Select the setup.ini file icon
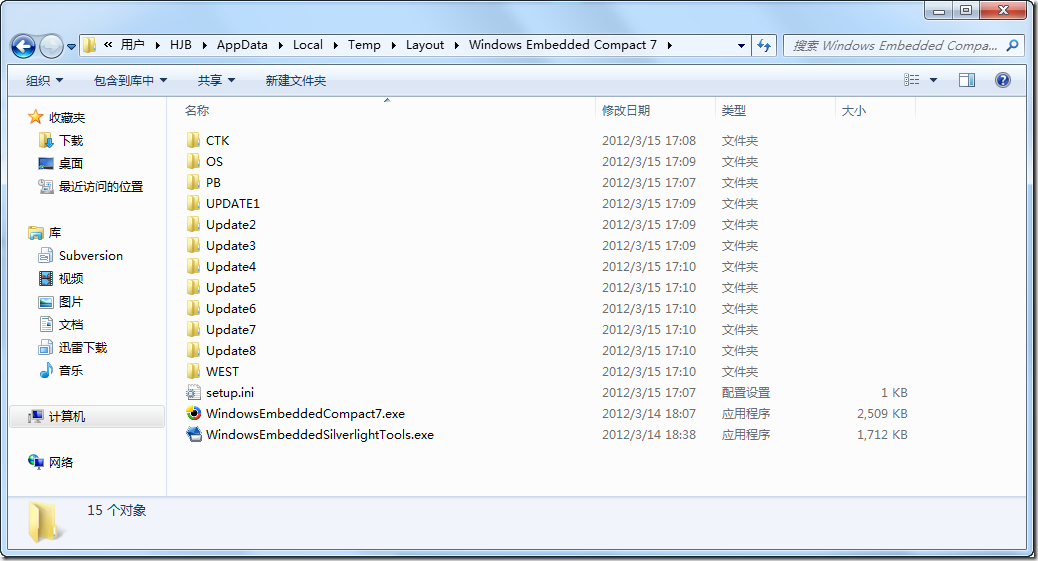The image size is (1038, 561). point(193,393)
